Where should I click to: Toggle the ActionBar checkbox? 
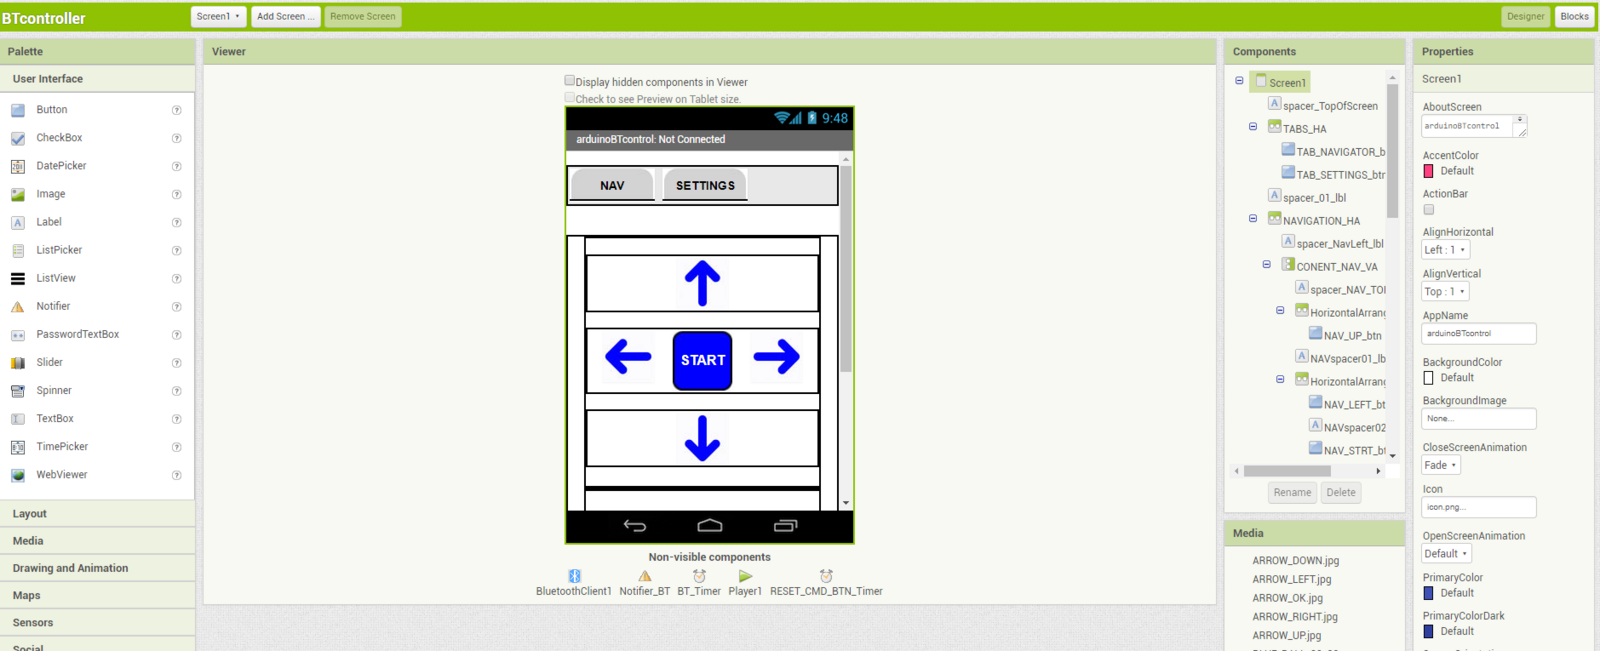tap(1429, 210)
